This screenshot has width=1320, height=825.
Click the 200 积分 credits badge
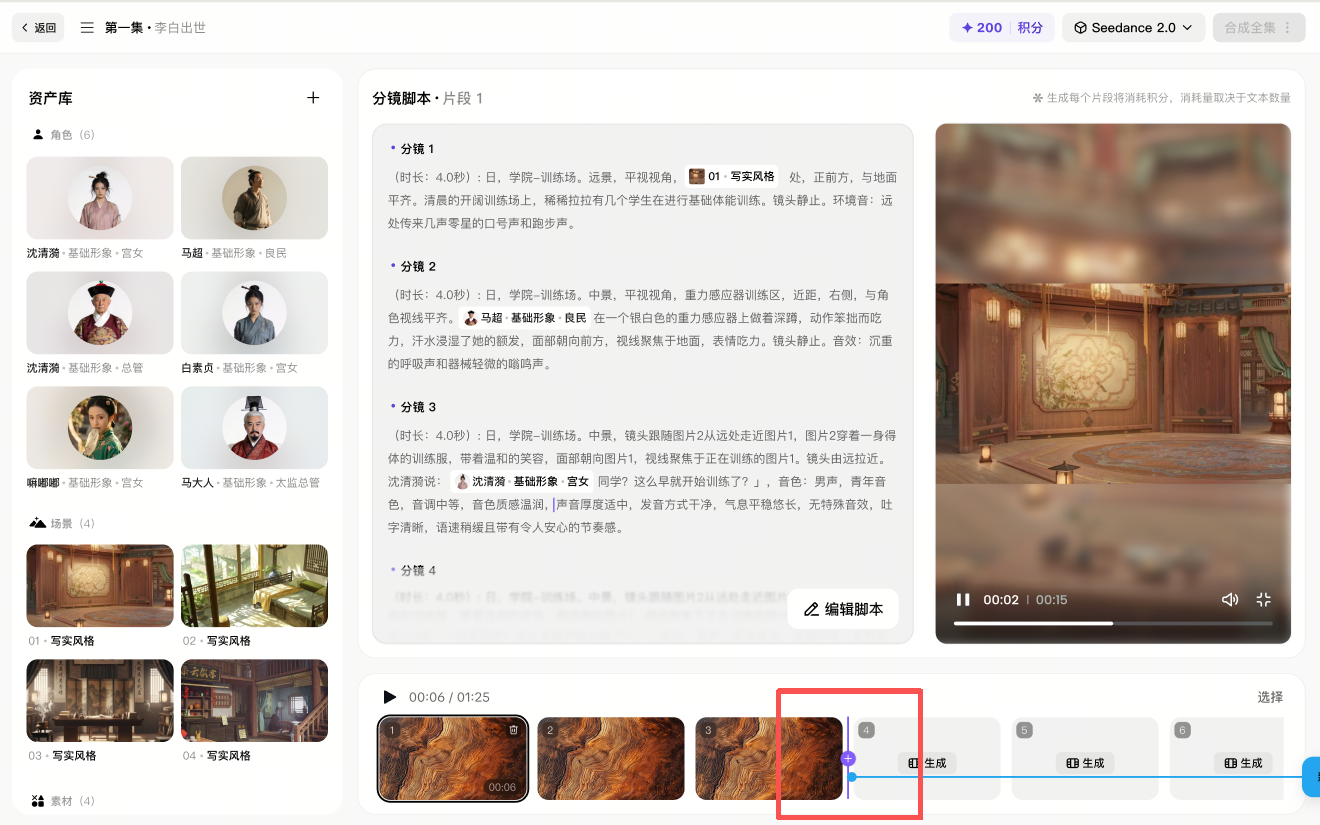1002,28
